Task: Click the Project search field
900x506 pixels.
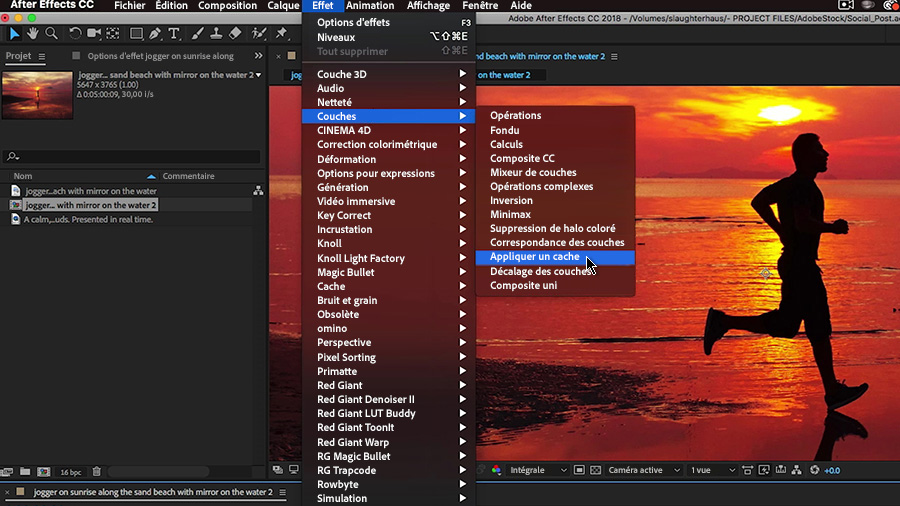Action: [136, 157]
